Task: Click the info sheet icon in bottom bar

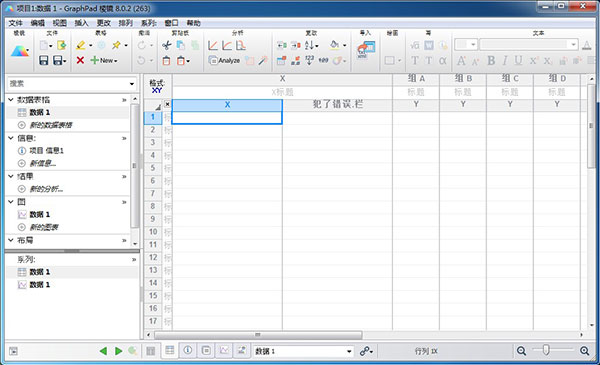Action: coord(188,350)
